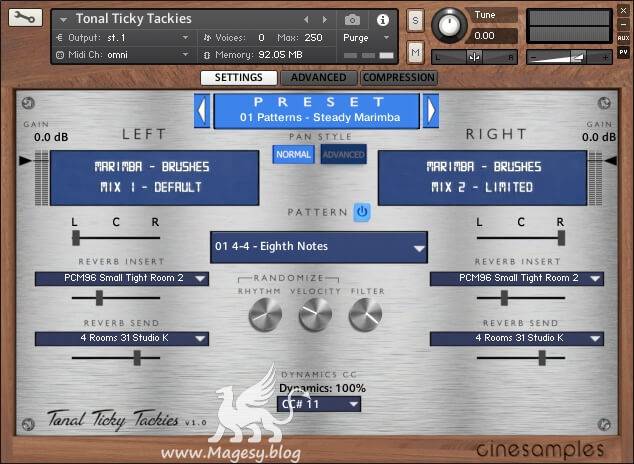The width and height of the screenshot is (634, 464).
Task: Open left Reverb Send 4 Rooms dropdown
Action: [122, 338]
